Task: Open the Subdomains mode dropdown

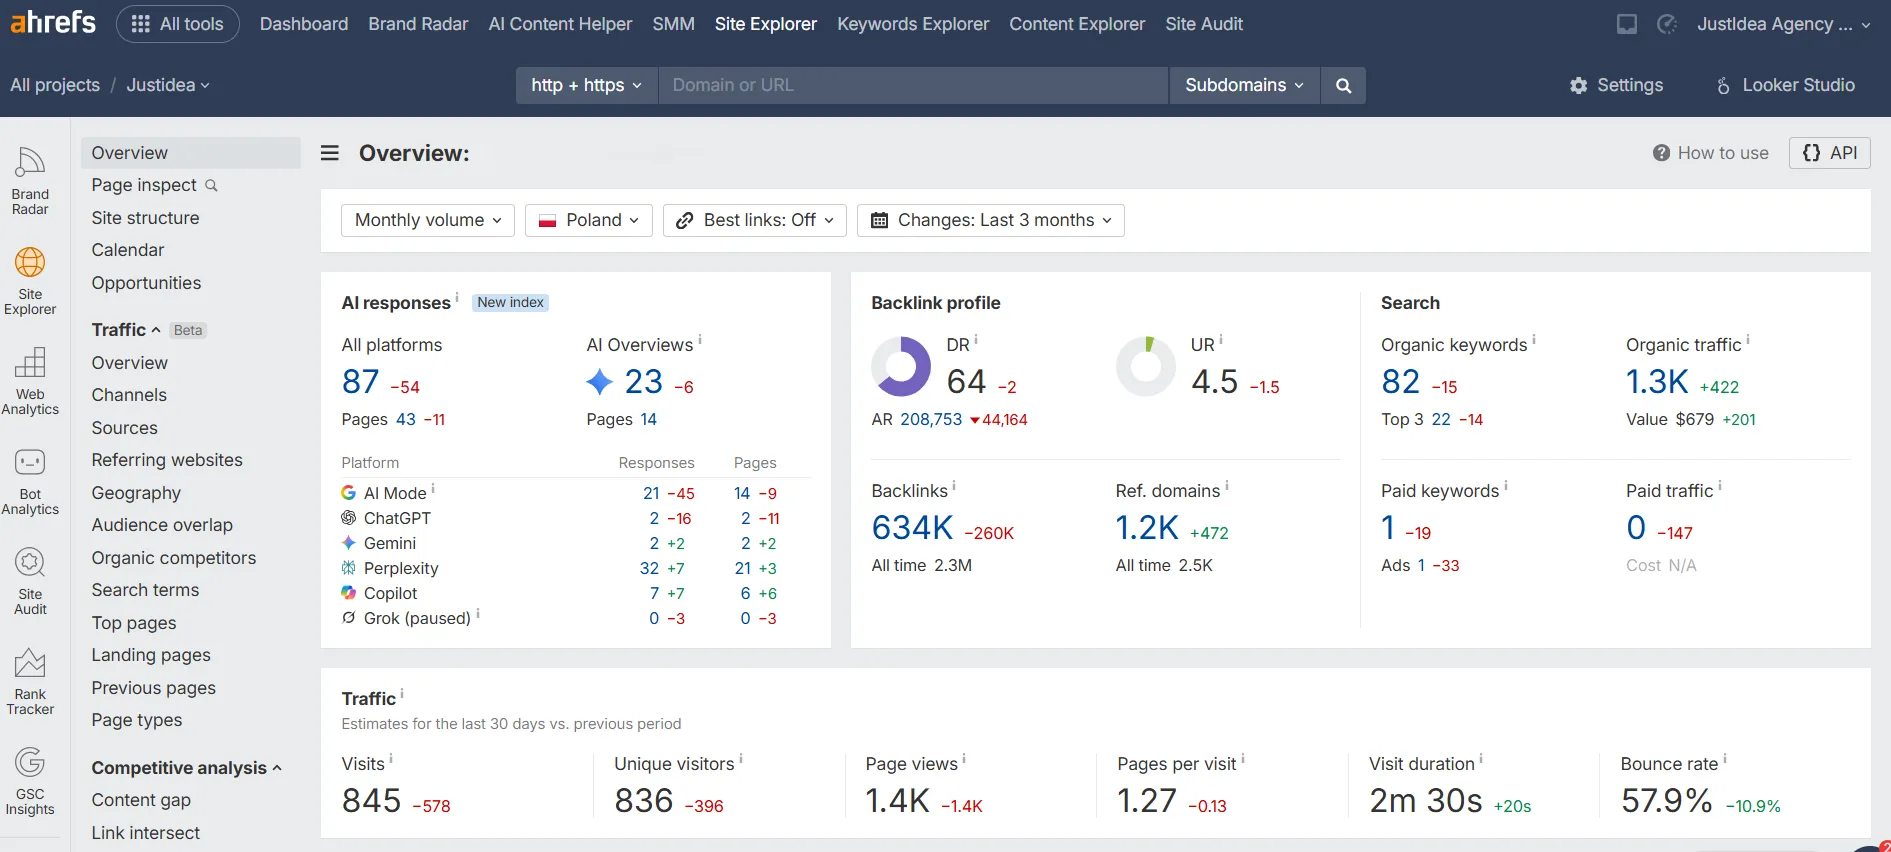Action: coord(1245,85)
